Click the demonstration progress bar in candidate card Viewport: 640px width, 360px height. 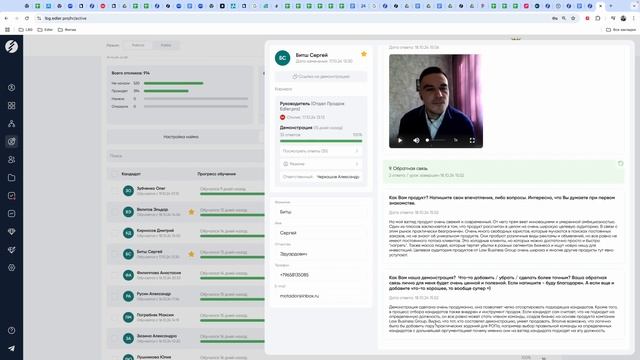tap(321, 141)
